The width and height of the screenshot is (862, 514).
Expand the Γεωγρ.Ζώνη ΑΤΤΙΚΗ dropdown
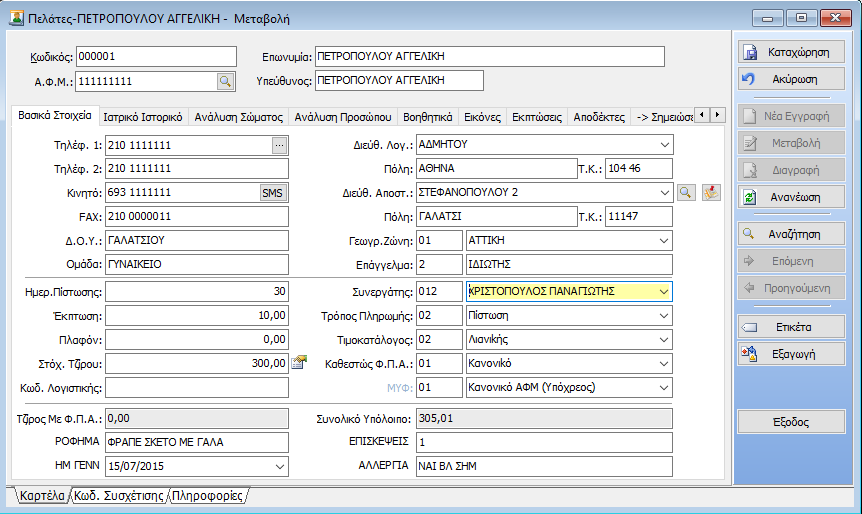[664, 241]
